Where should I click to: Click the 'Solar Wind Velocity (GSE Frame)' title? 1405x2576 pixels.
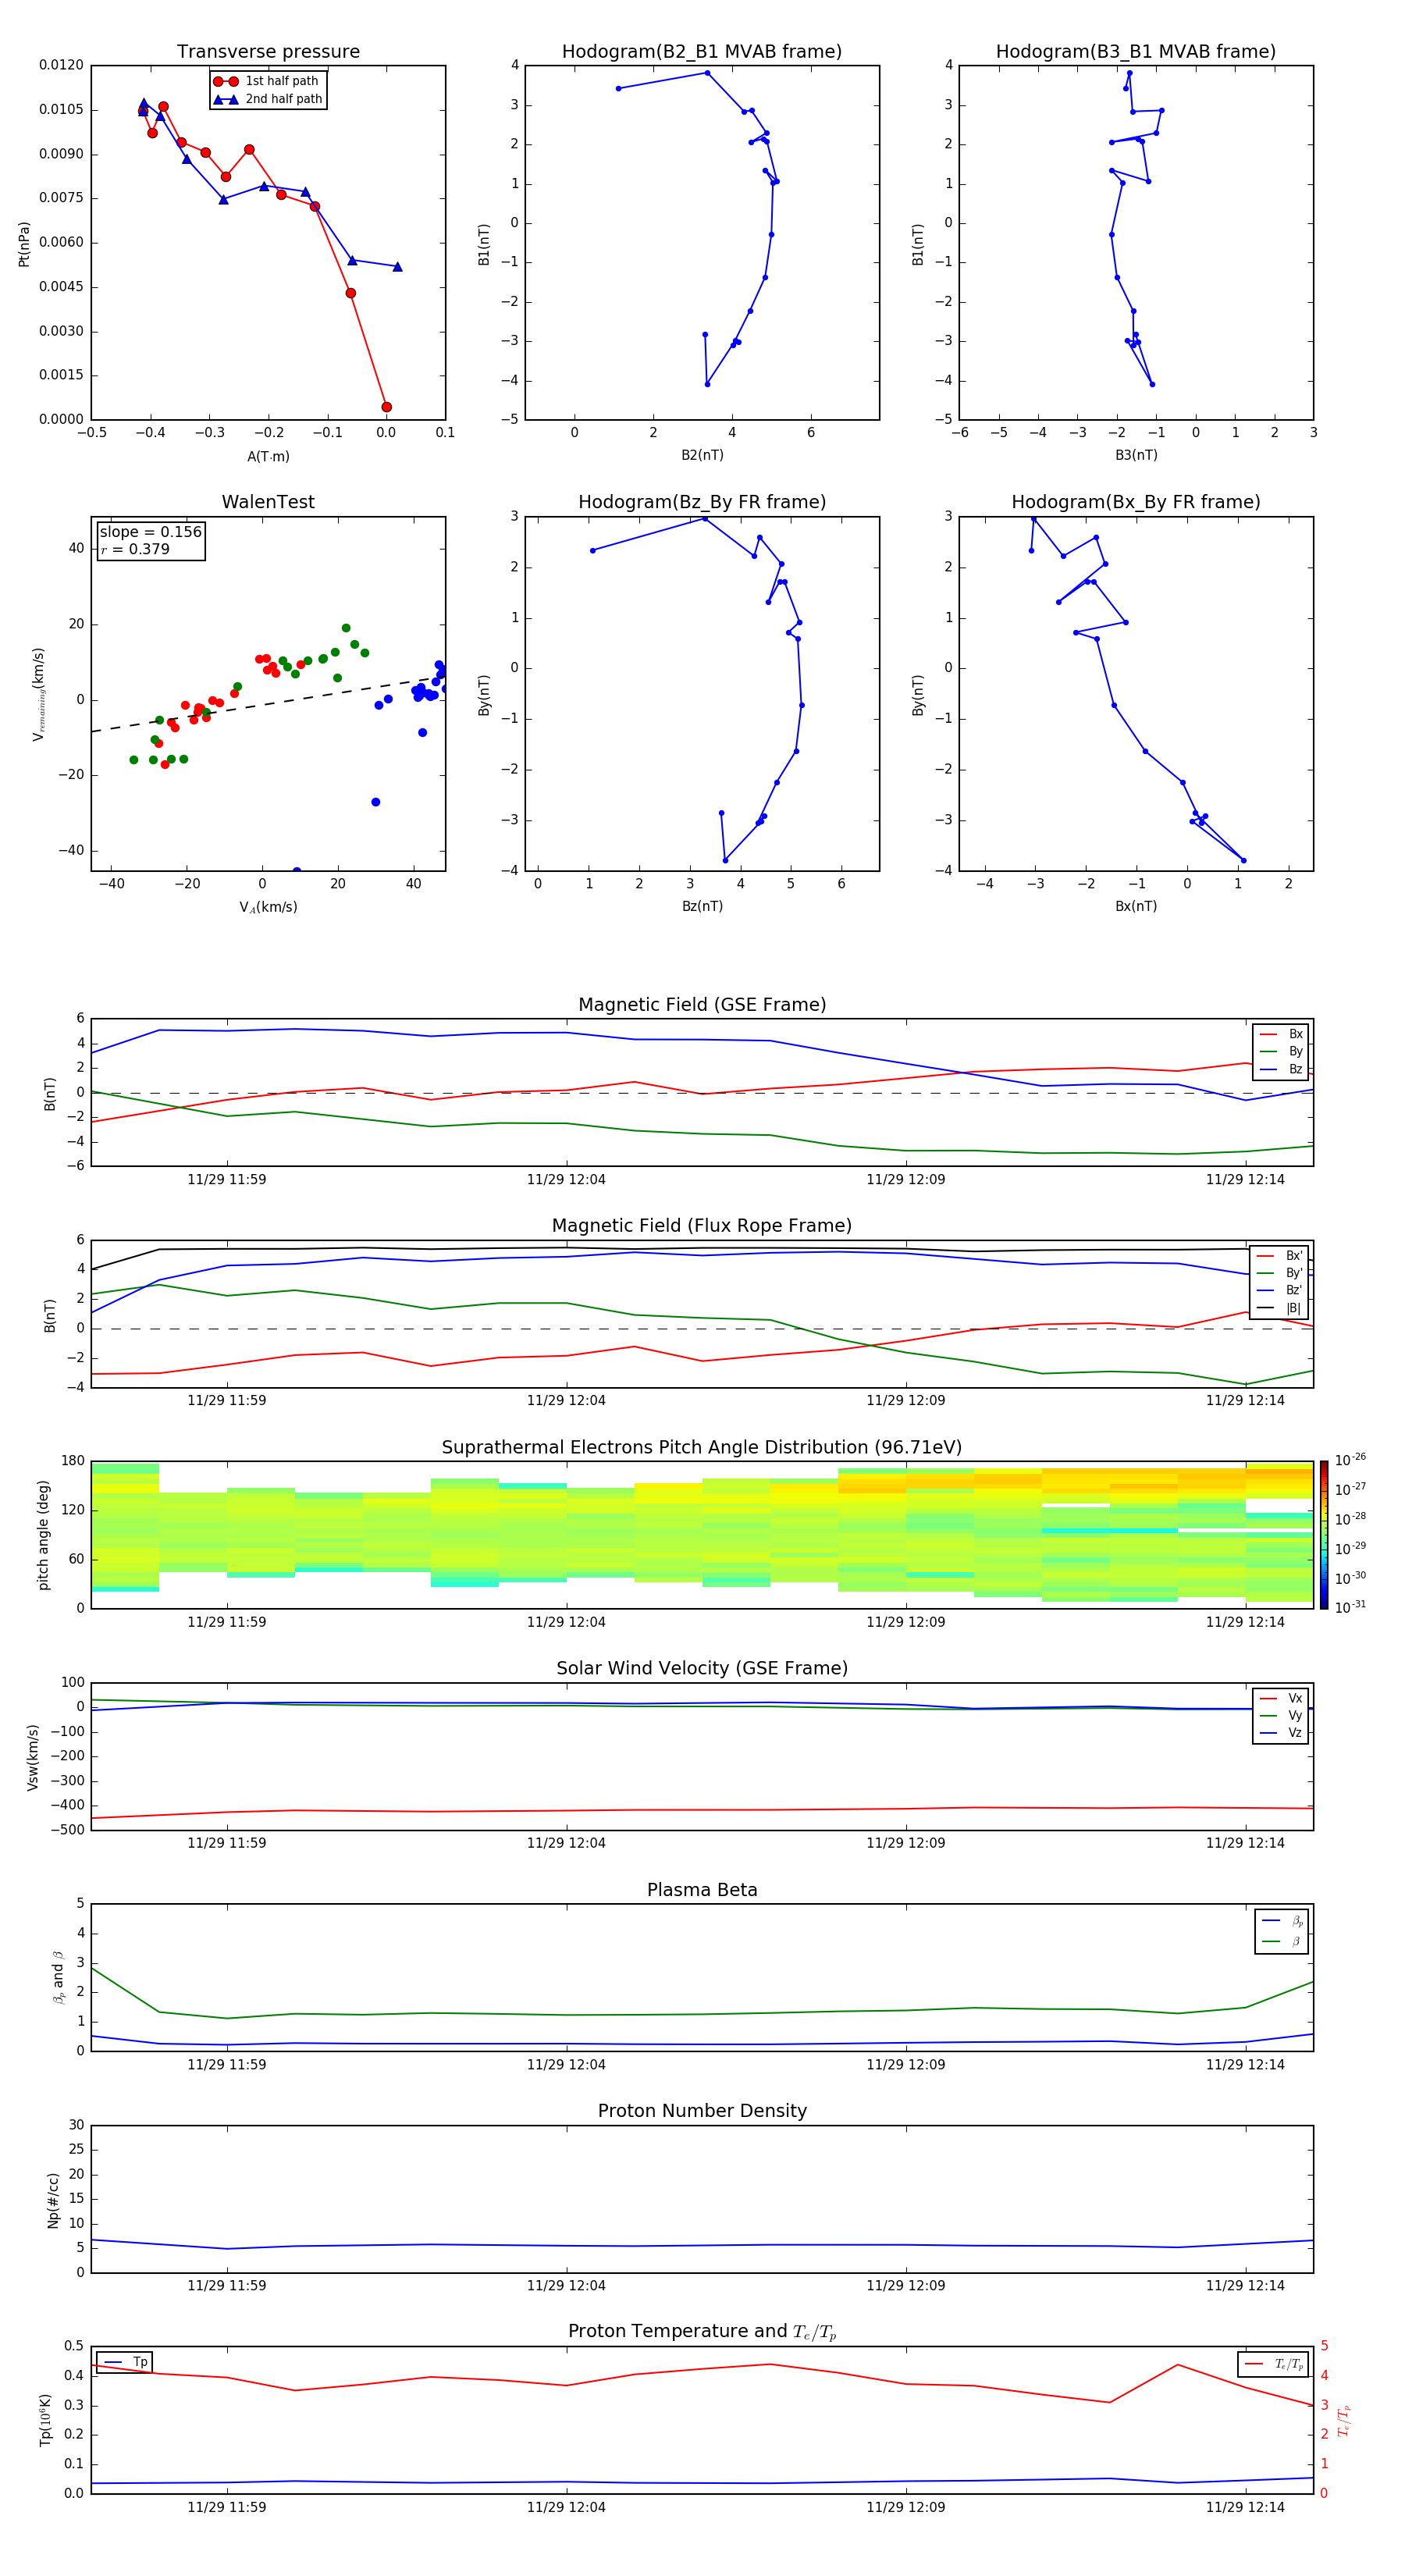click(x=702, y=1668)
